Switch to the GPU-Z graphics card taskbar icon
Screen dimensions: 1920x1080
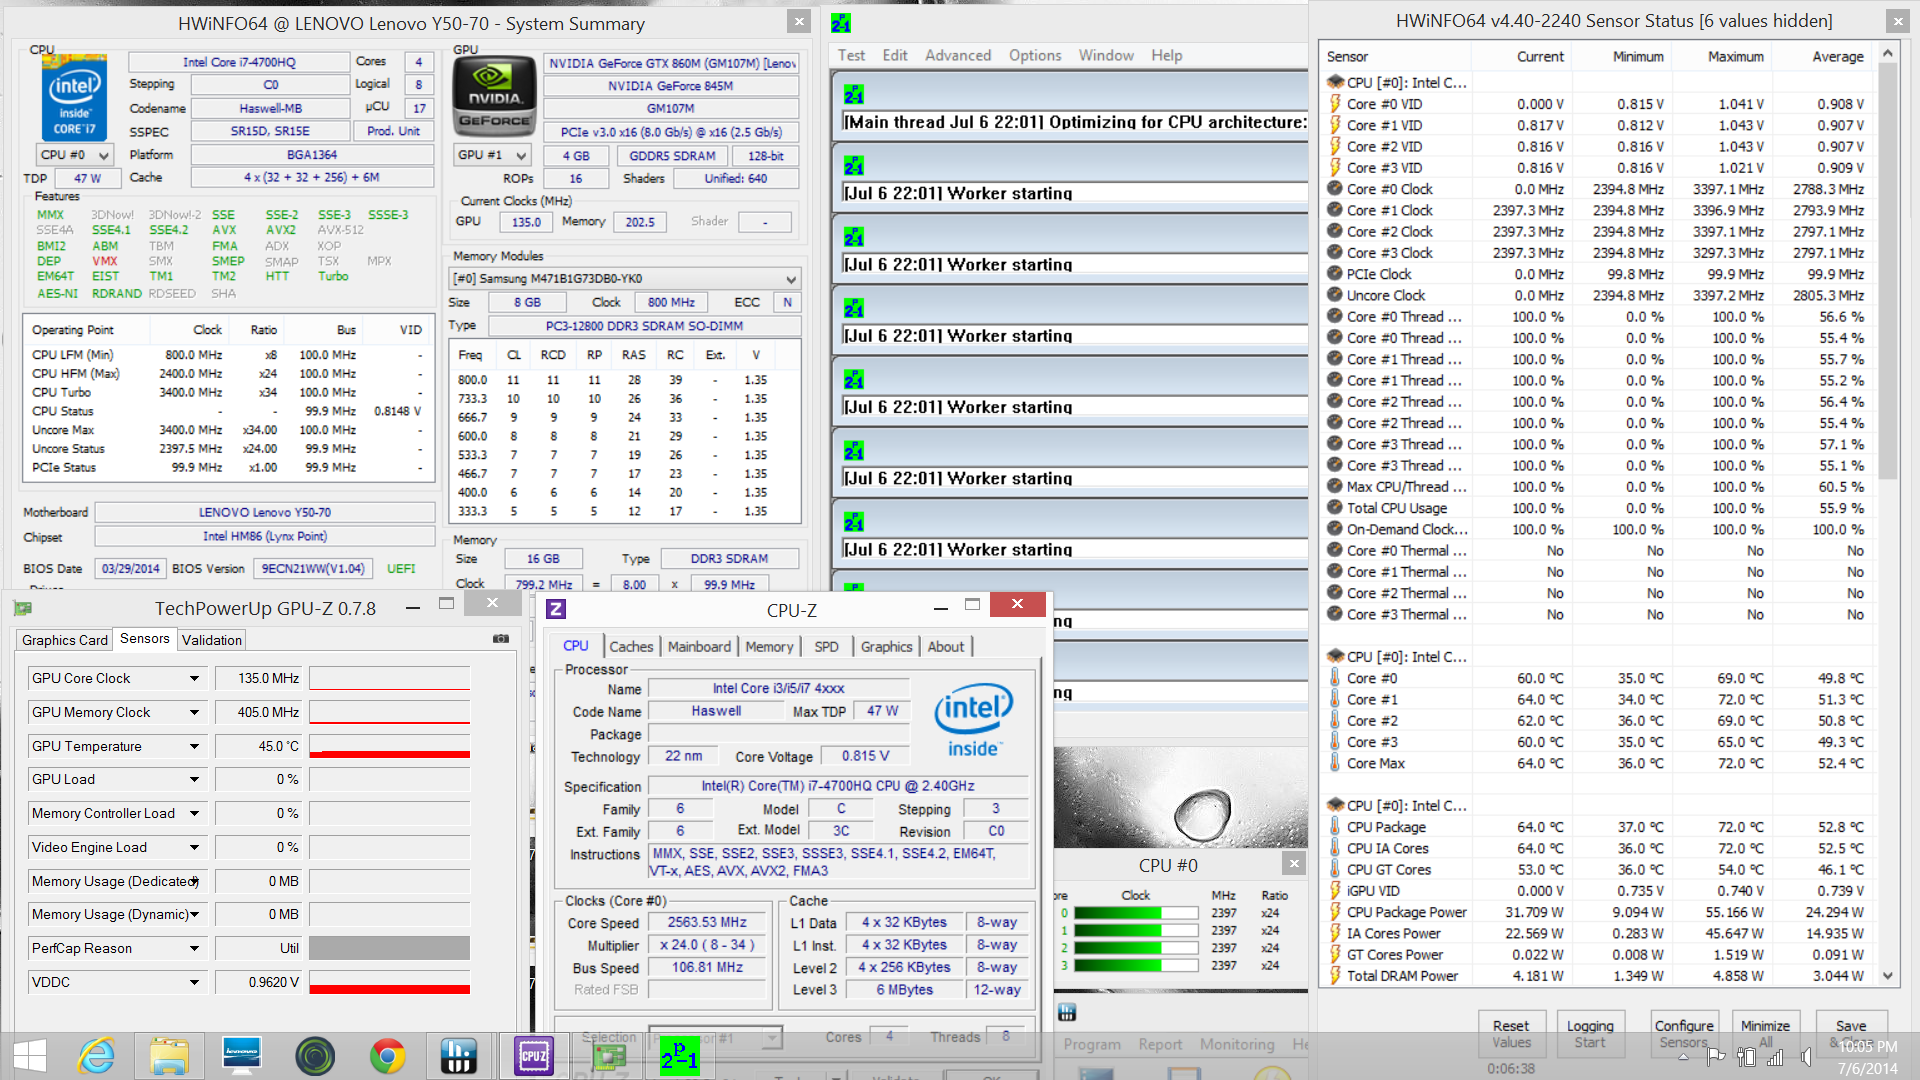(607, 1056)
